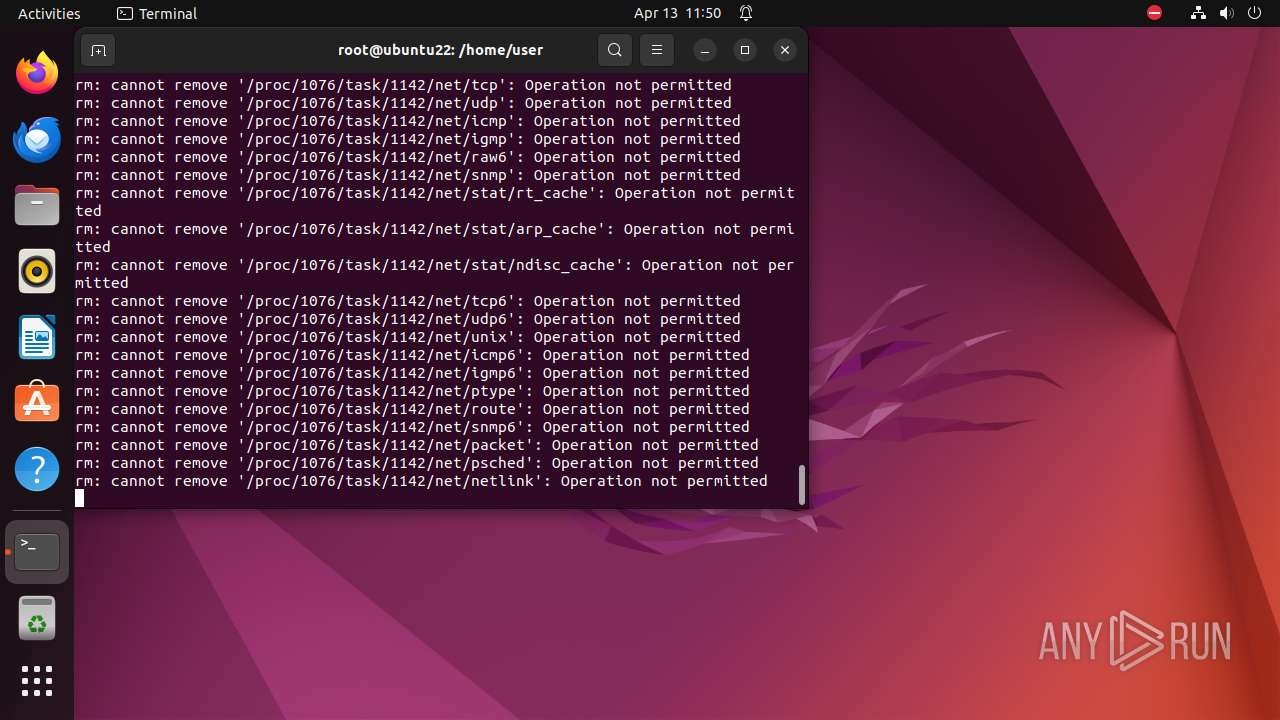Select the Terminal icon in dock

37,552
